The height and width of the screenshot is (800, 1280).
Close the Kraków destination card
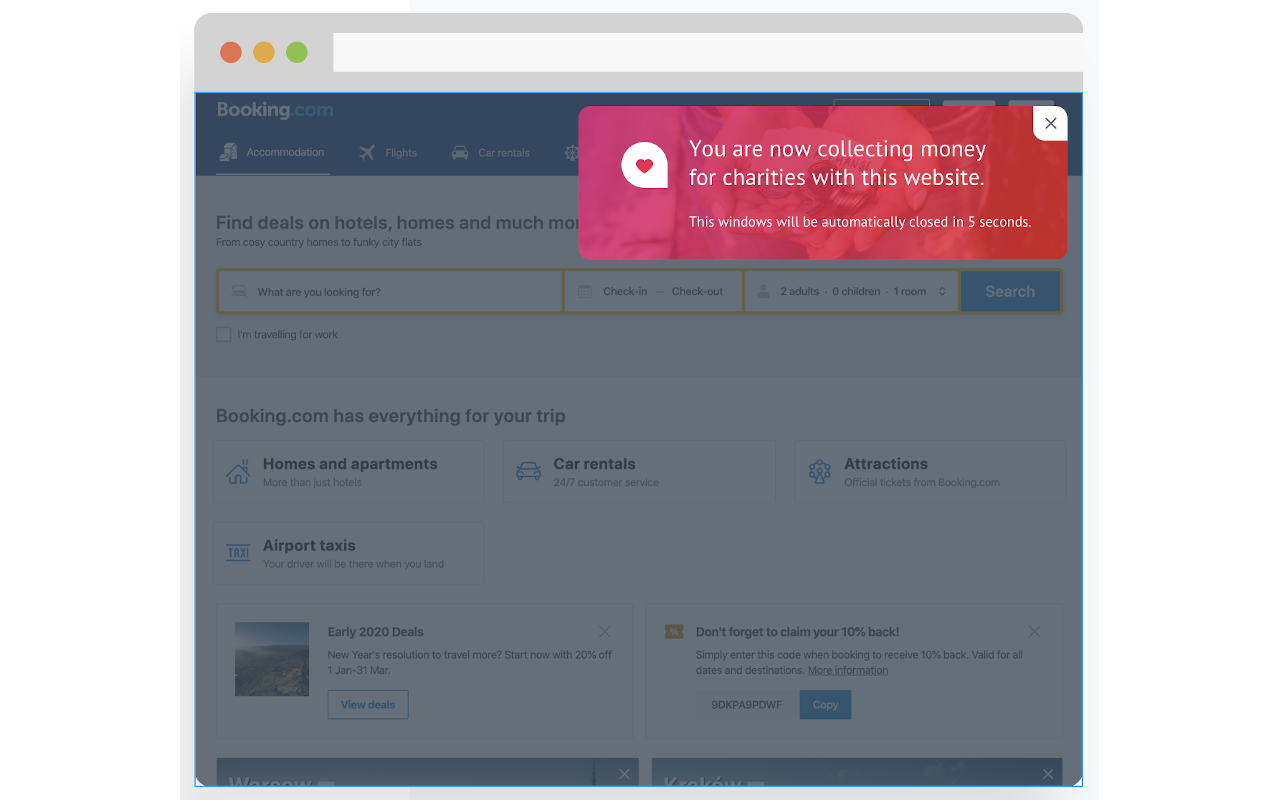point(1048,774)
